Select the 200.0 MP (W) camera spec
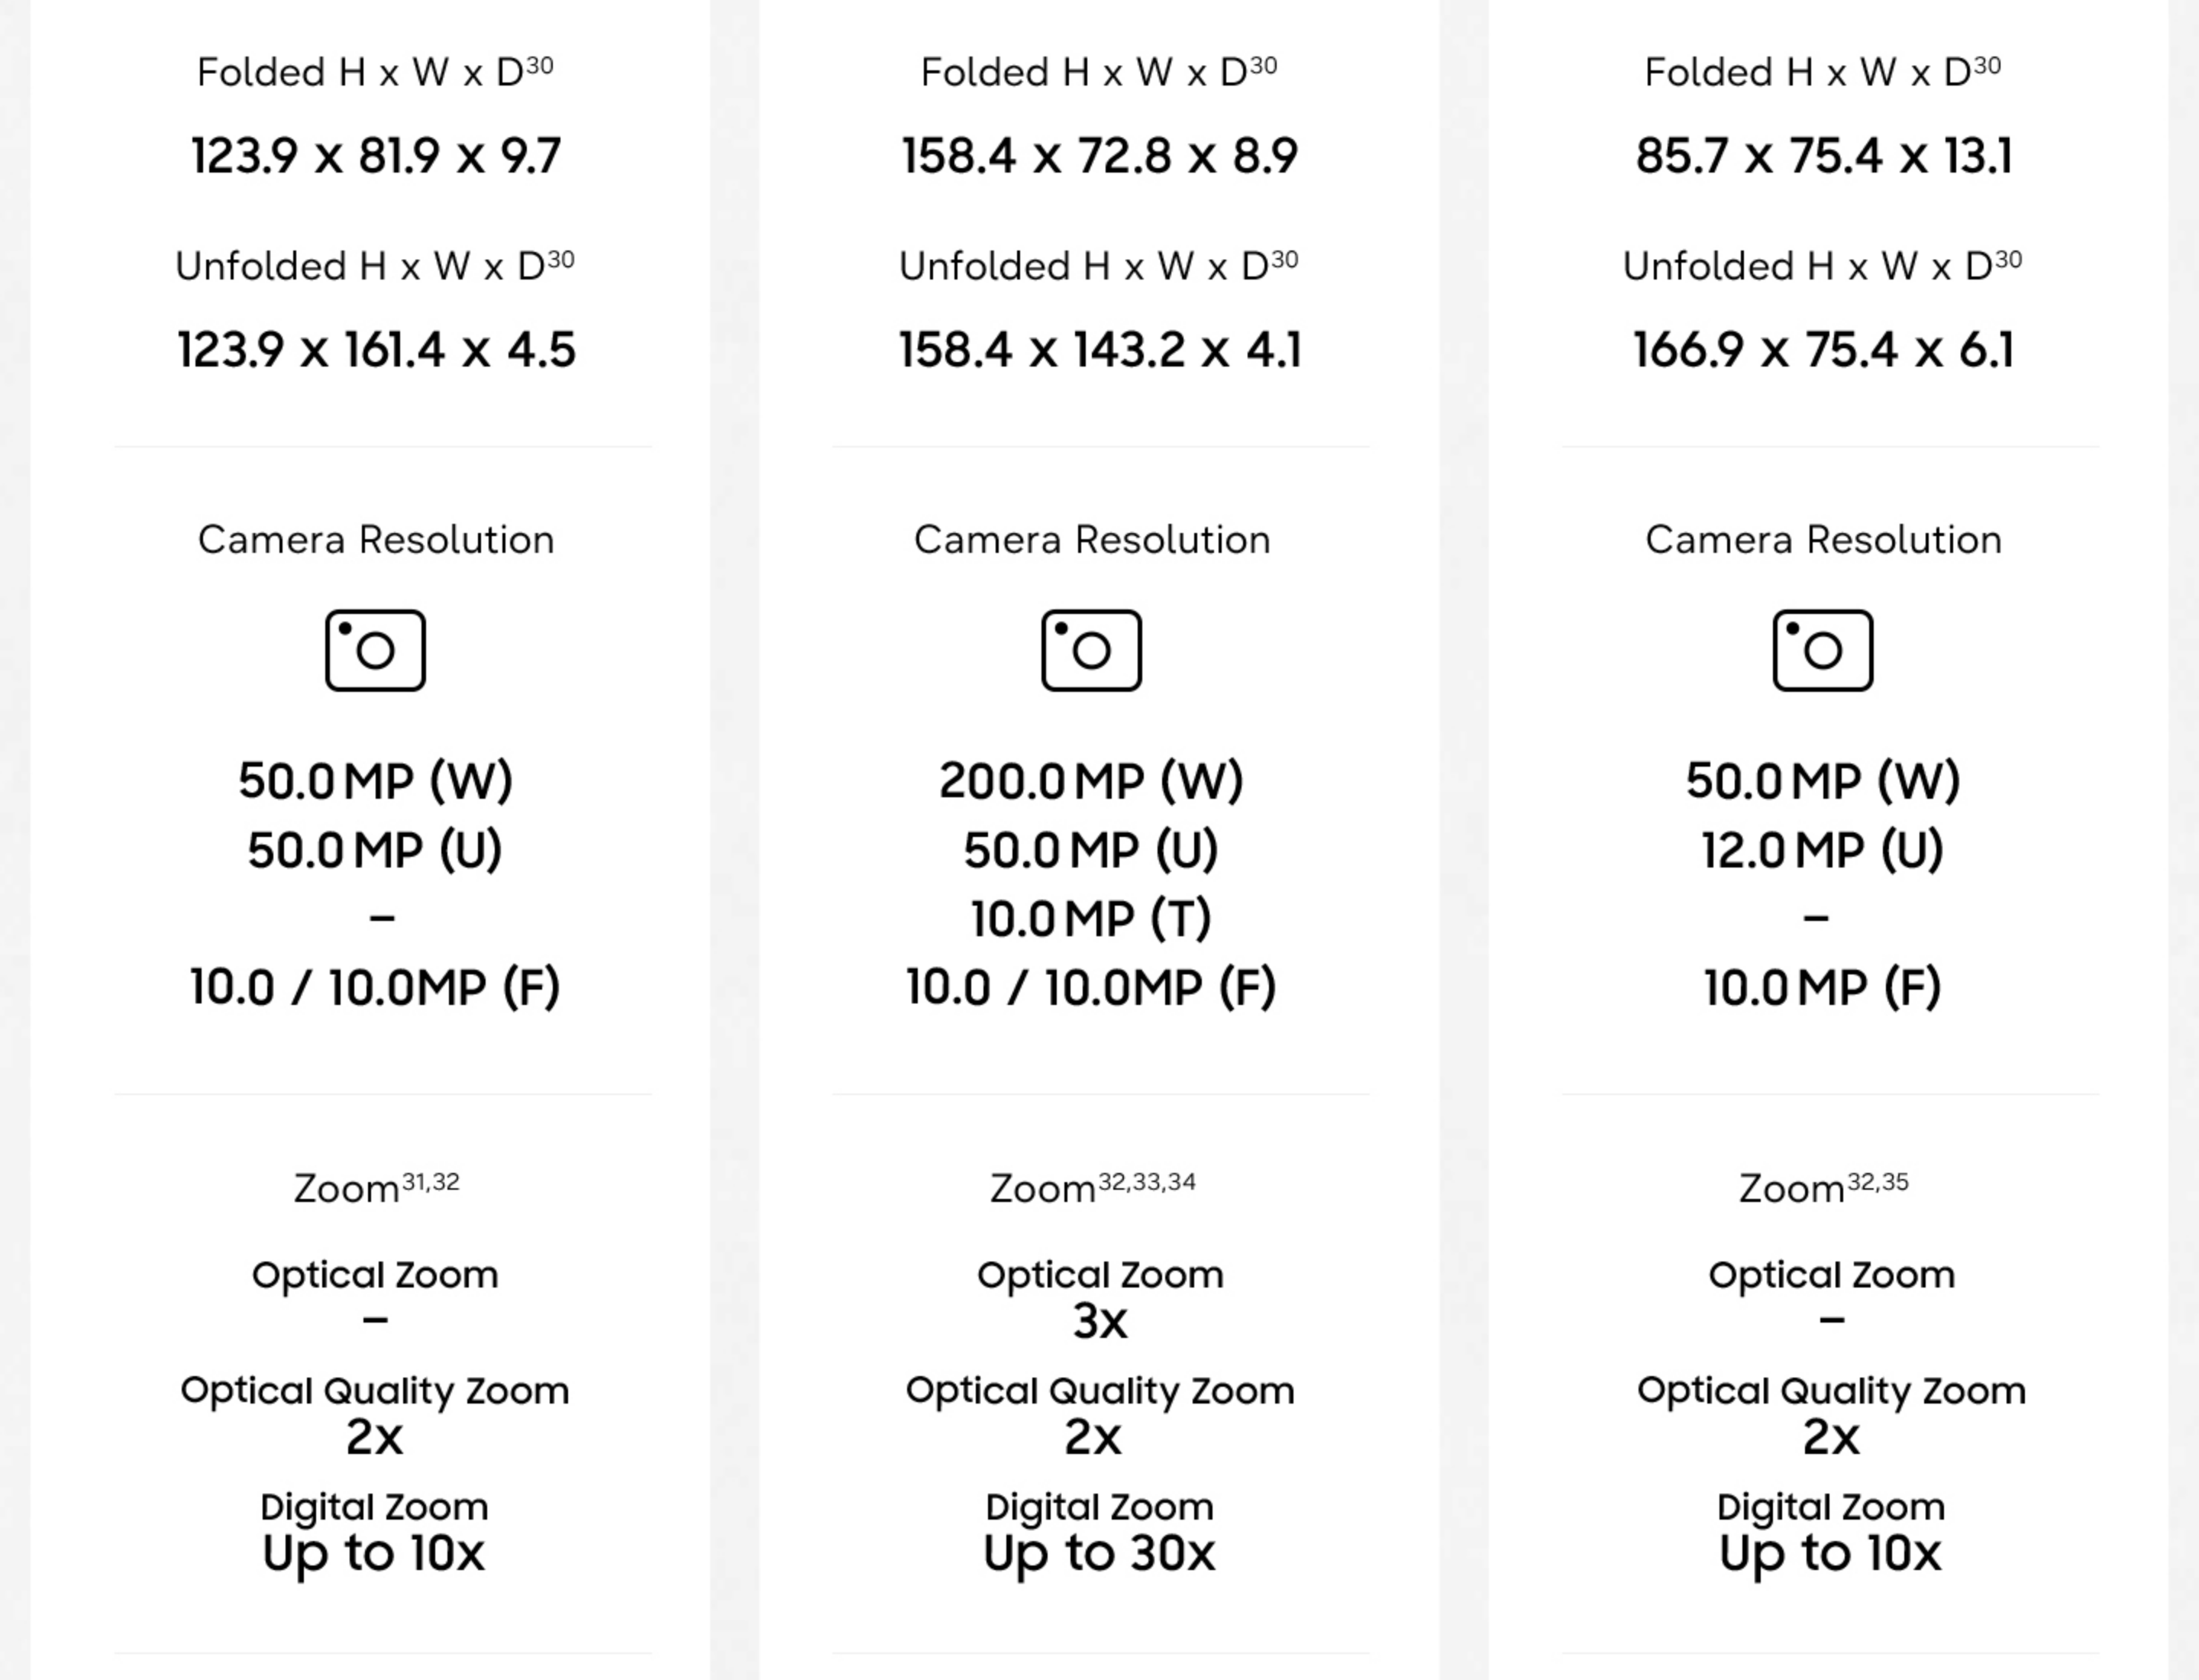Image resolution: width=2199 pixels, height=1680 pixels. point(1091,781)
